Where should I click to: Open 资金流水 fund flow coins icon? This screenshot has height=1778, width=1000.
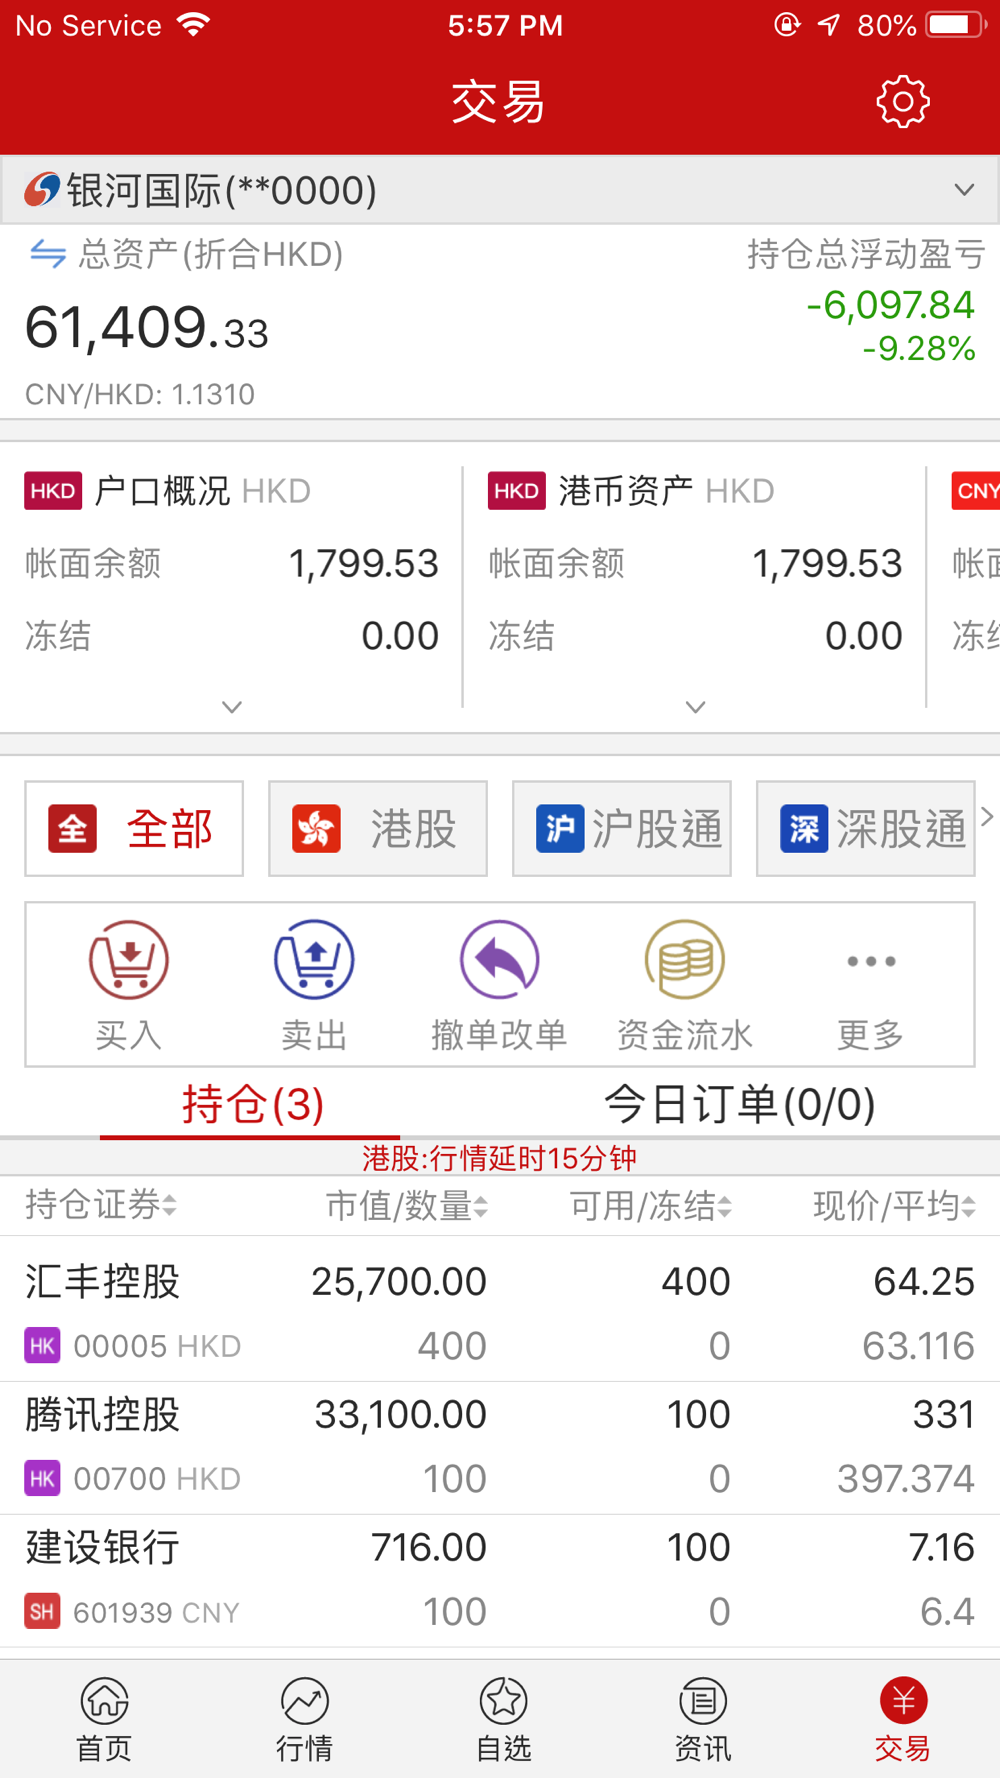[685, 960]
